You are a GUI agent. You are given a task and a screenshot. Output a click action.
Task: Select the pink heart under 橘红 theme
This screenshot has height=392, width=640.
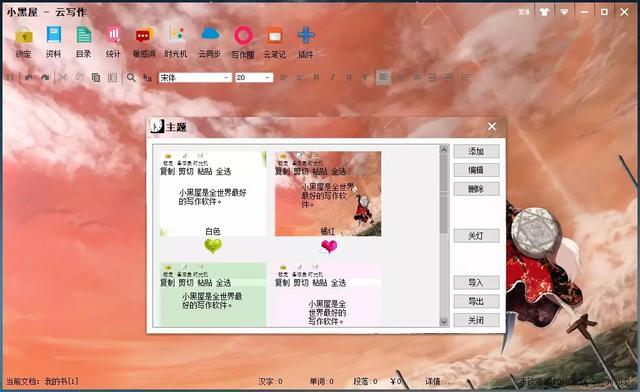click(x=329, y=246)
